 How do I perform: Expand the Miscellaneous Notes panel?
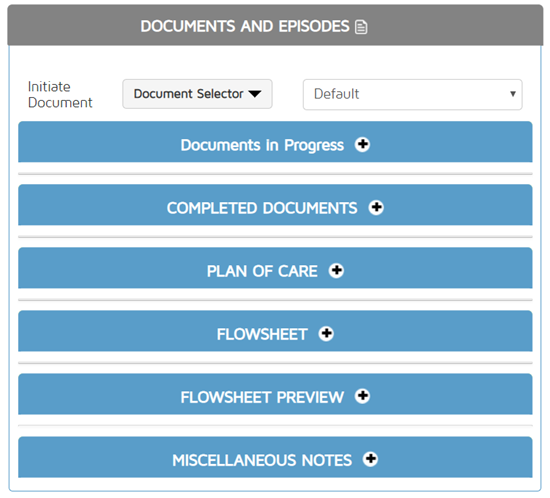[x=275, y=457]
